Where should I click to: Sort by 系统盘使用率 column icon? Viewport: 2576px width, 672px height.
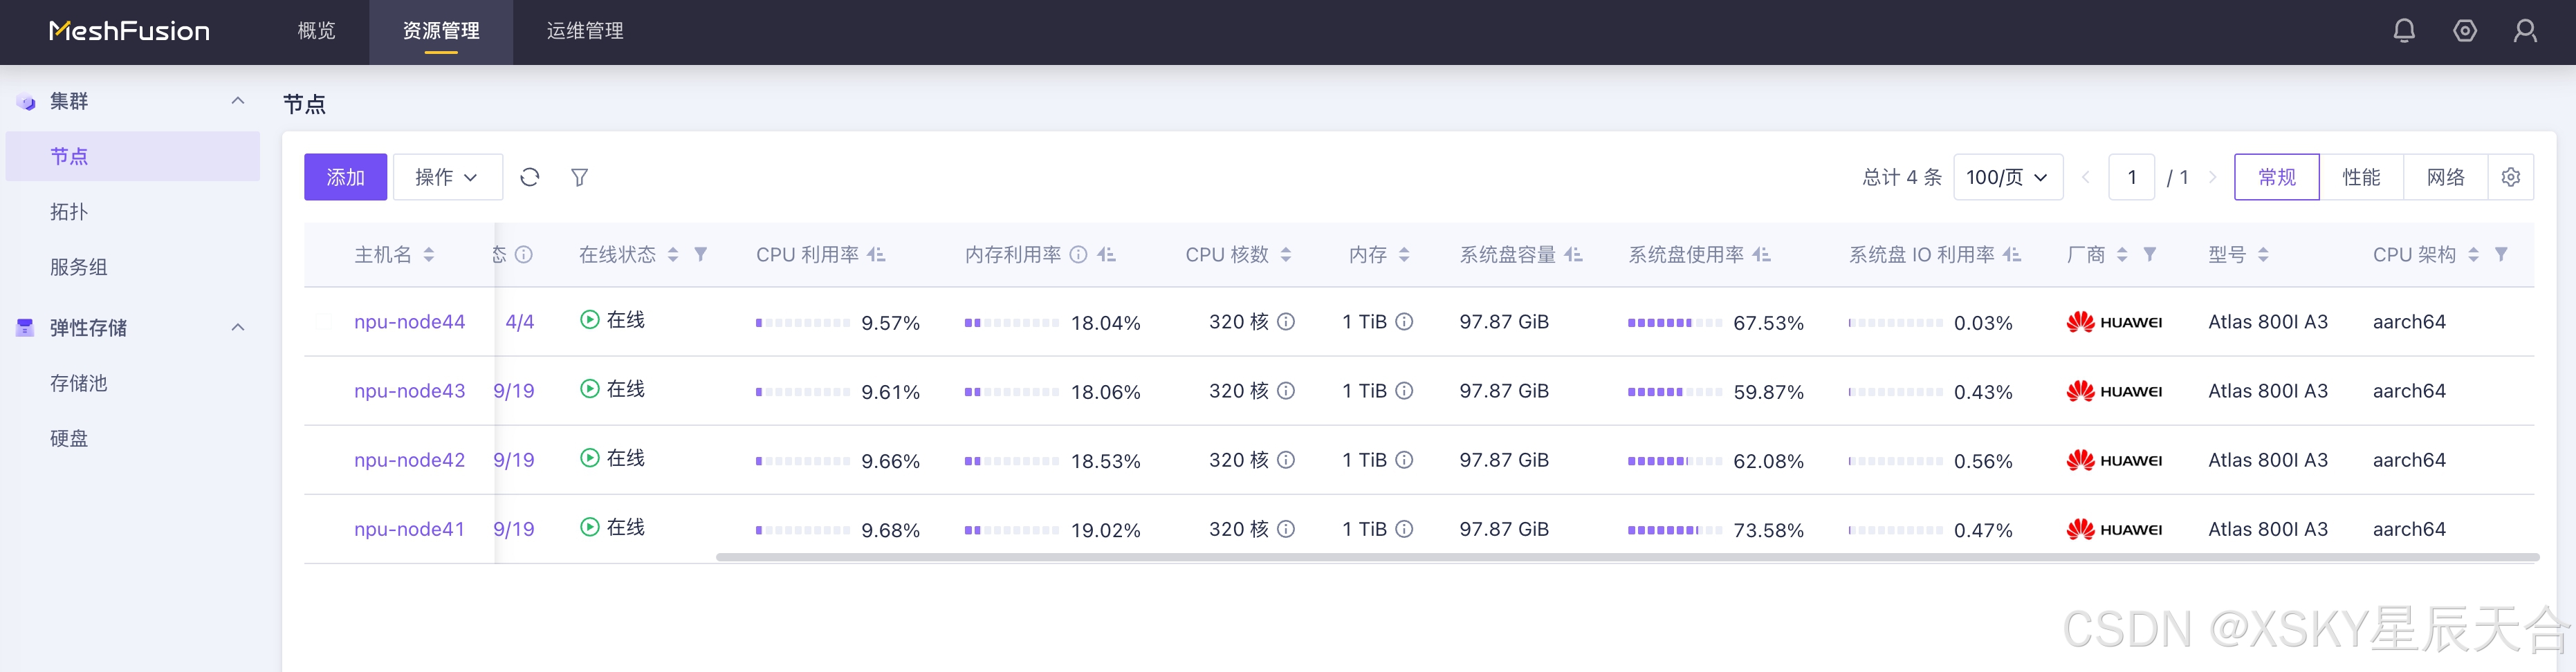pyautogui.click(x=1762, y=255)
